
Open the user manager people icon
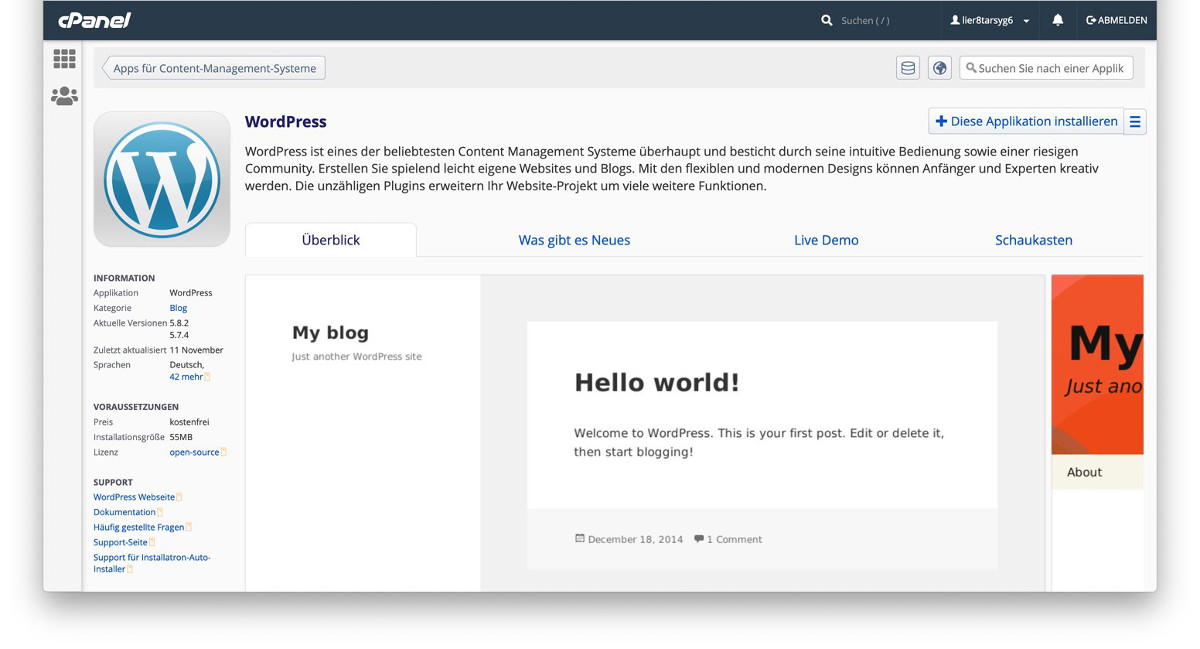pos(64,96)
